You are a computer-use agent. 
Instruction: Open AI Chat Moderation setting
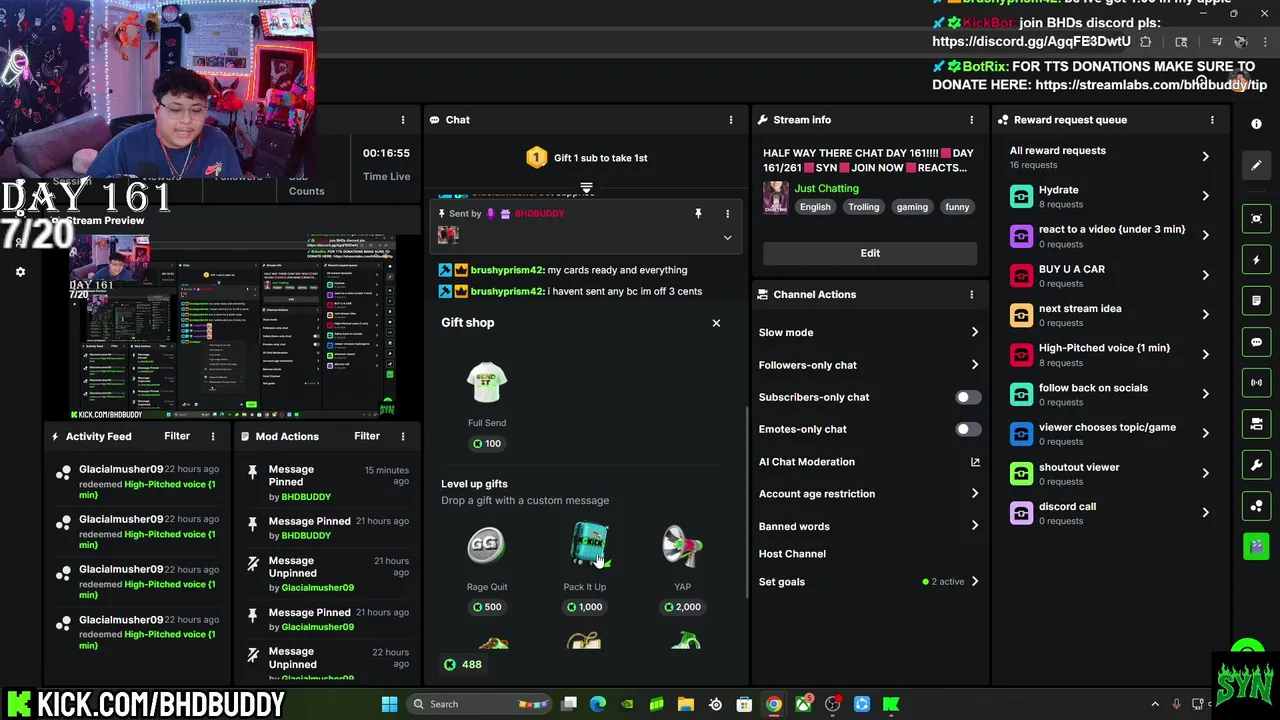pos(868,462)
